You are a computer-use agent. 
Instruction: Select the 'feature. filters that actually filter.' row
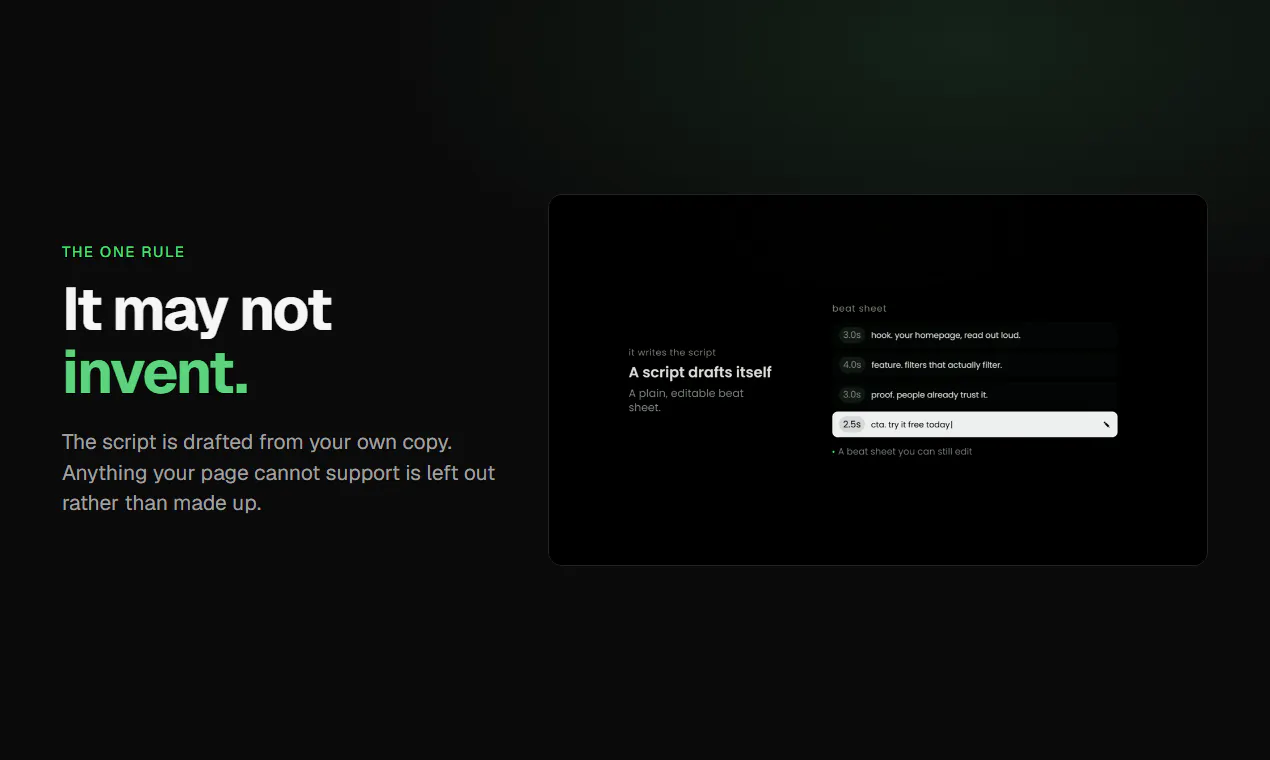(975, 365)
